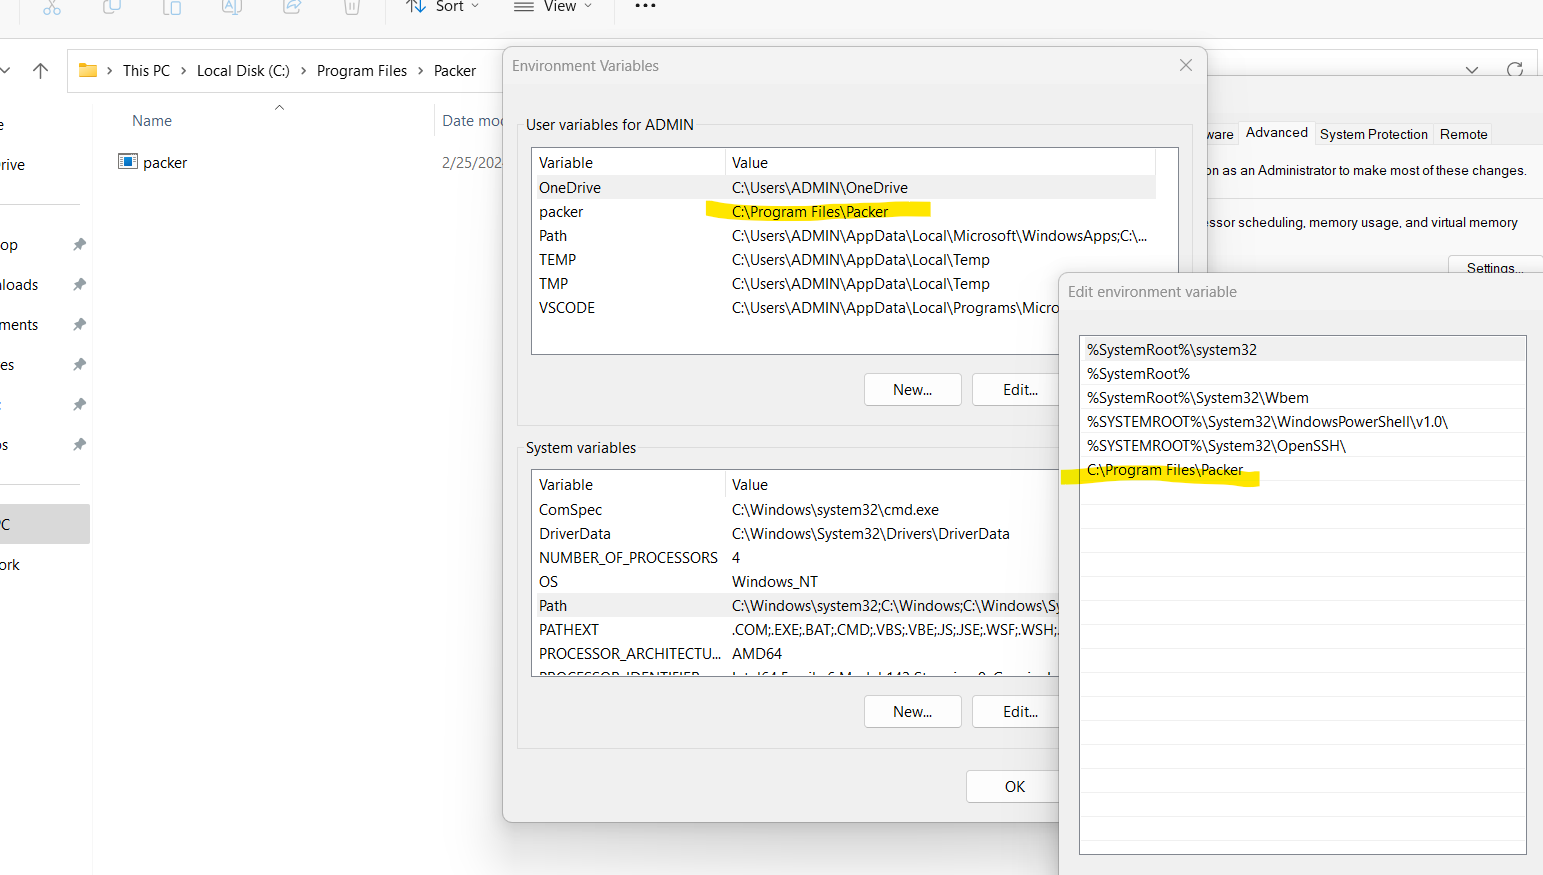Click New... under user variables

(x=913, y=390)
